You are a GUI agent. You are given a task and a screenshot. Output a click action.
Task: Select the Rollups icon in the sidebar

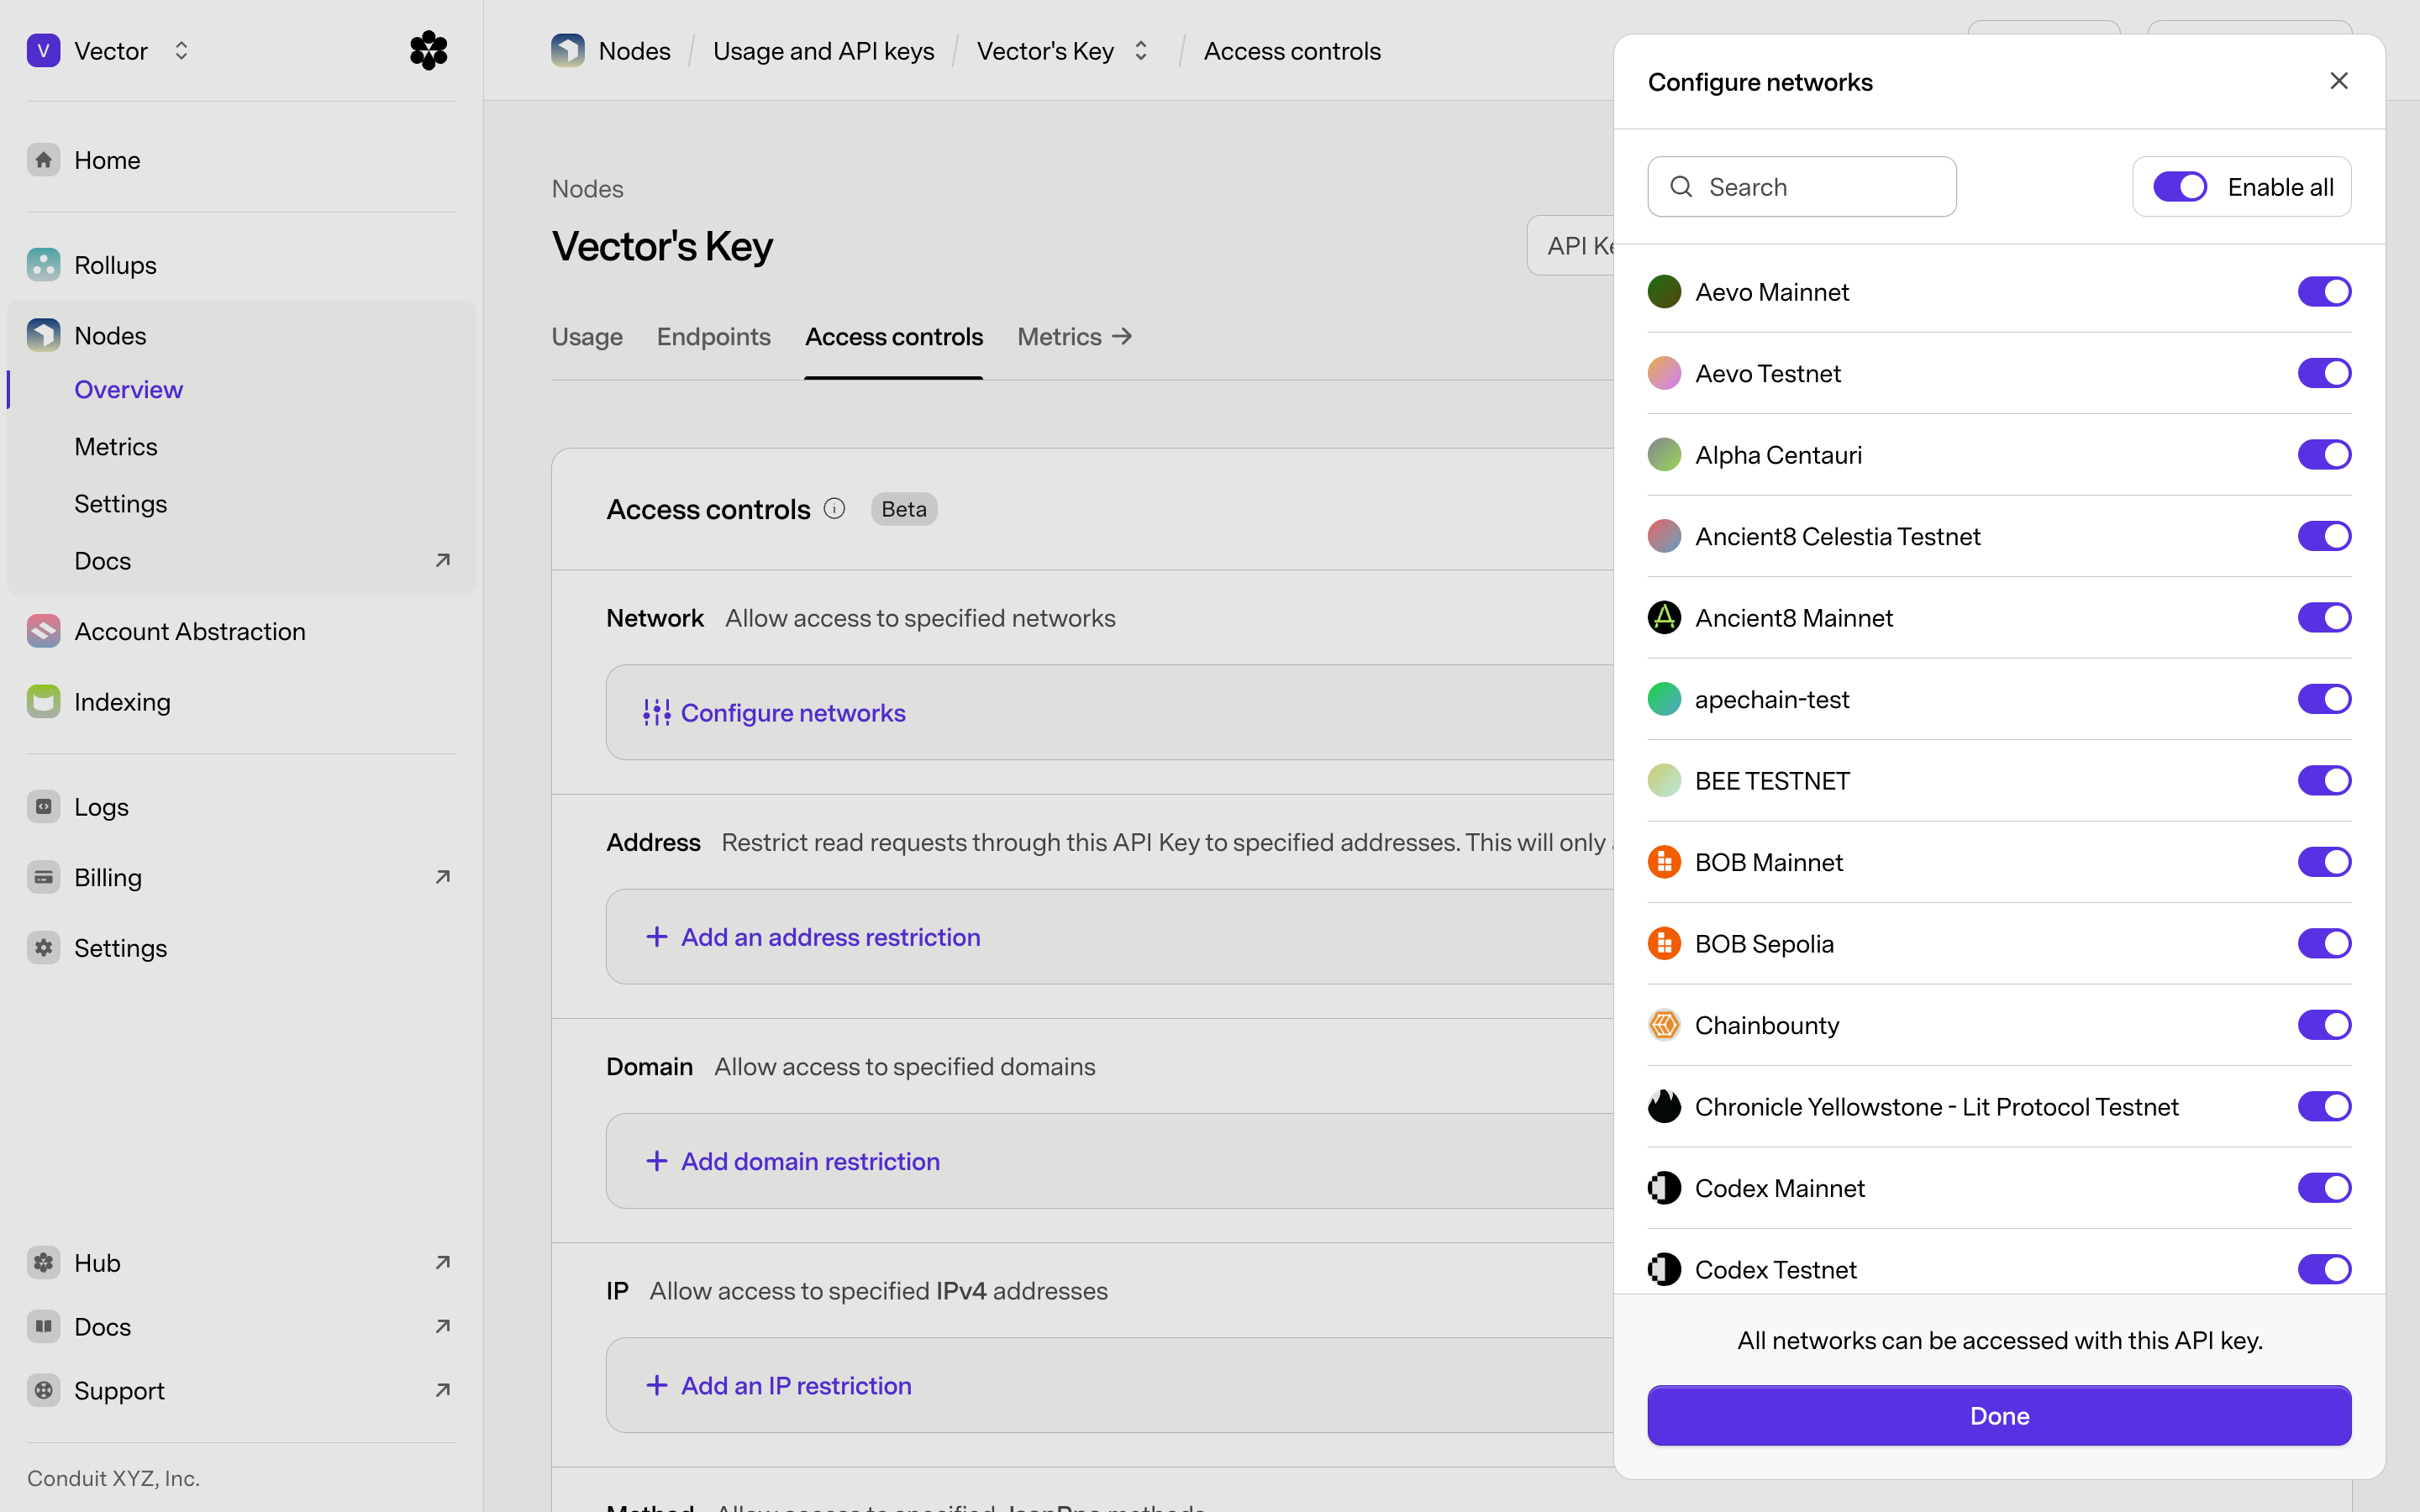pos(43,264)
